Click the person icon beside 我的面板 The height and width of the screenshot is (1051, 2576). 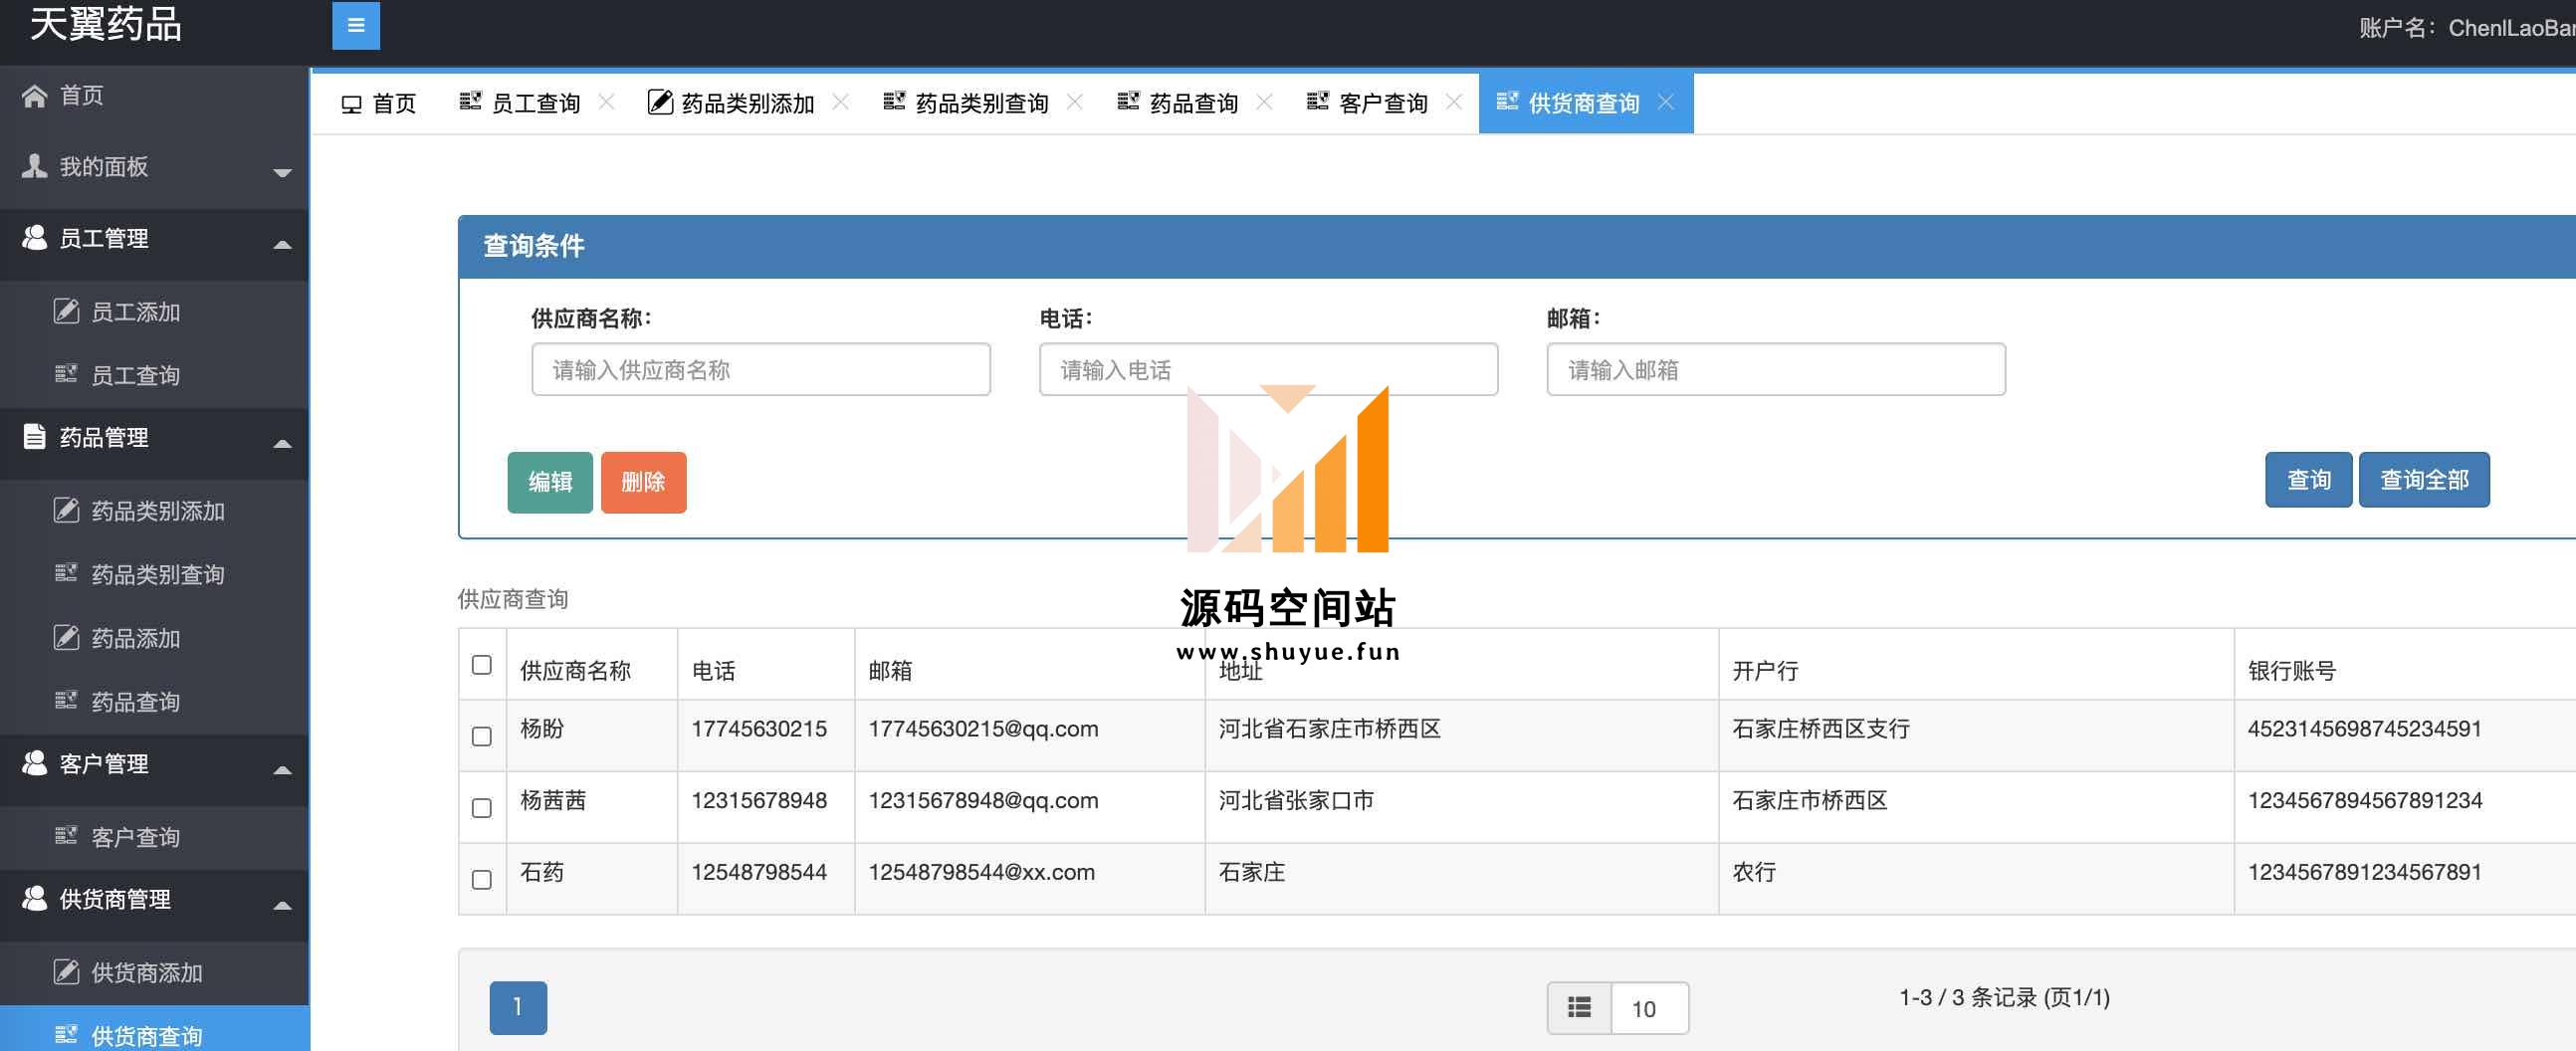[34, 166]
